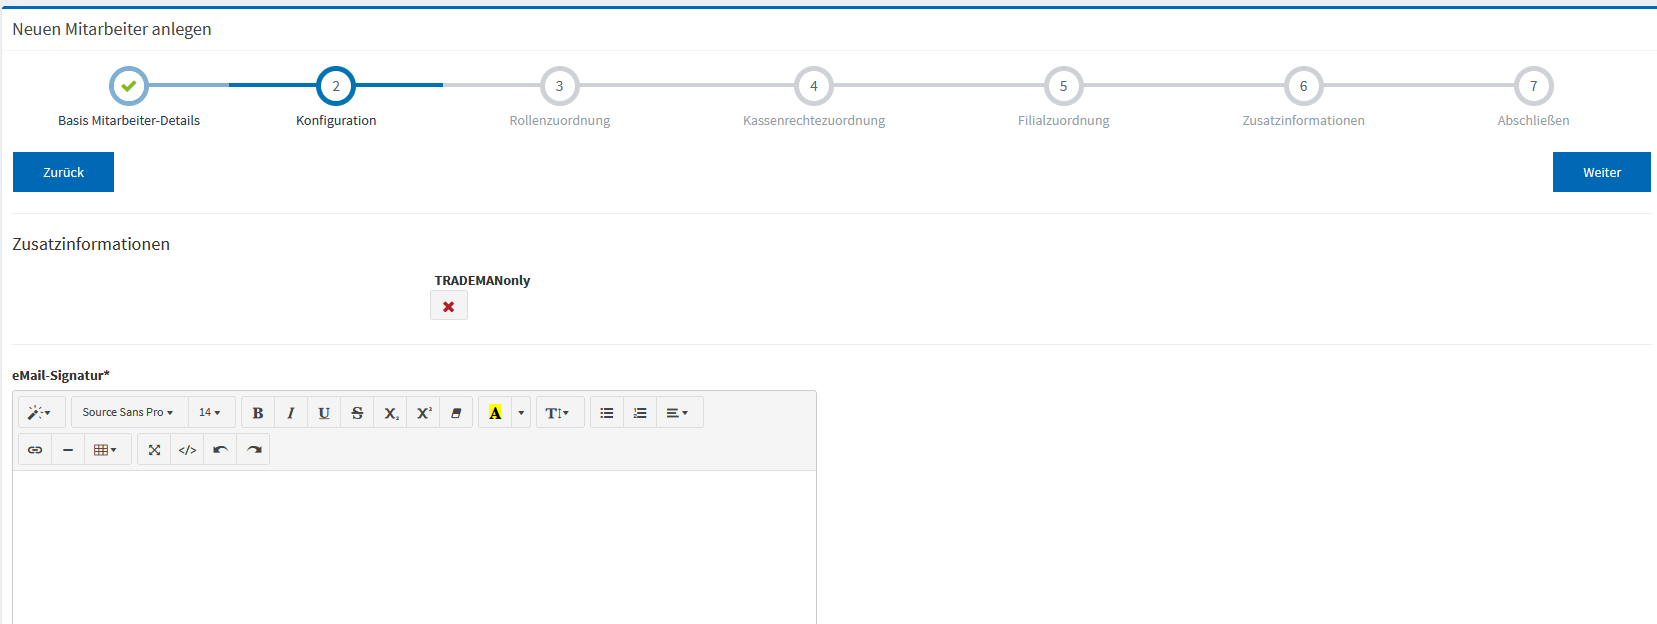Apply strikethrough to signature text
The height and width of the screenshot is (624, 1657).
point(357,413)
